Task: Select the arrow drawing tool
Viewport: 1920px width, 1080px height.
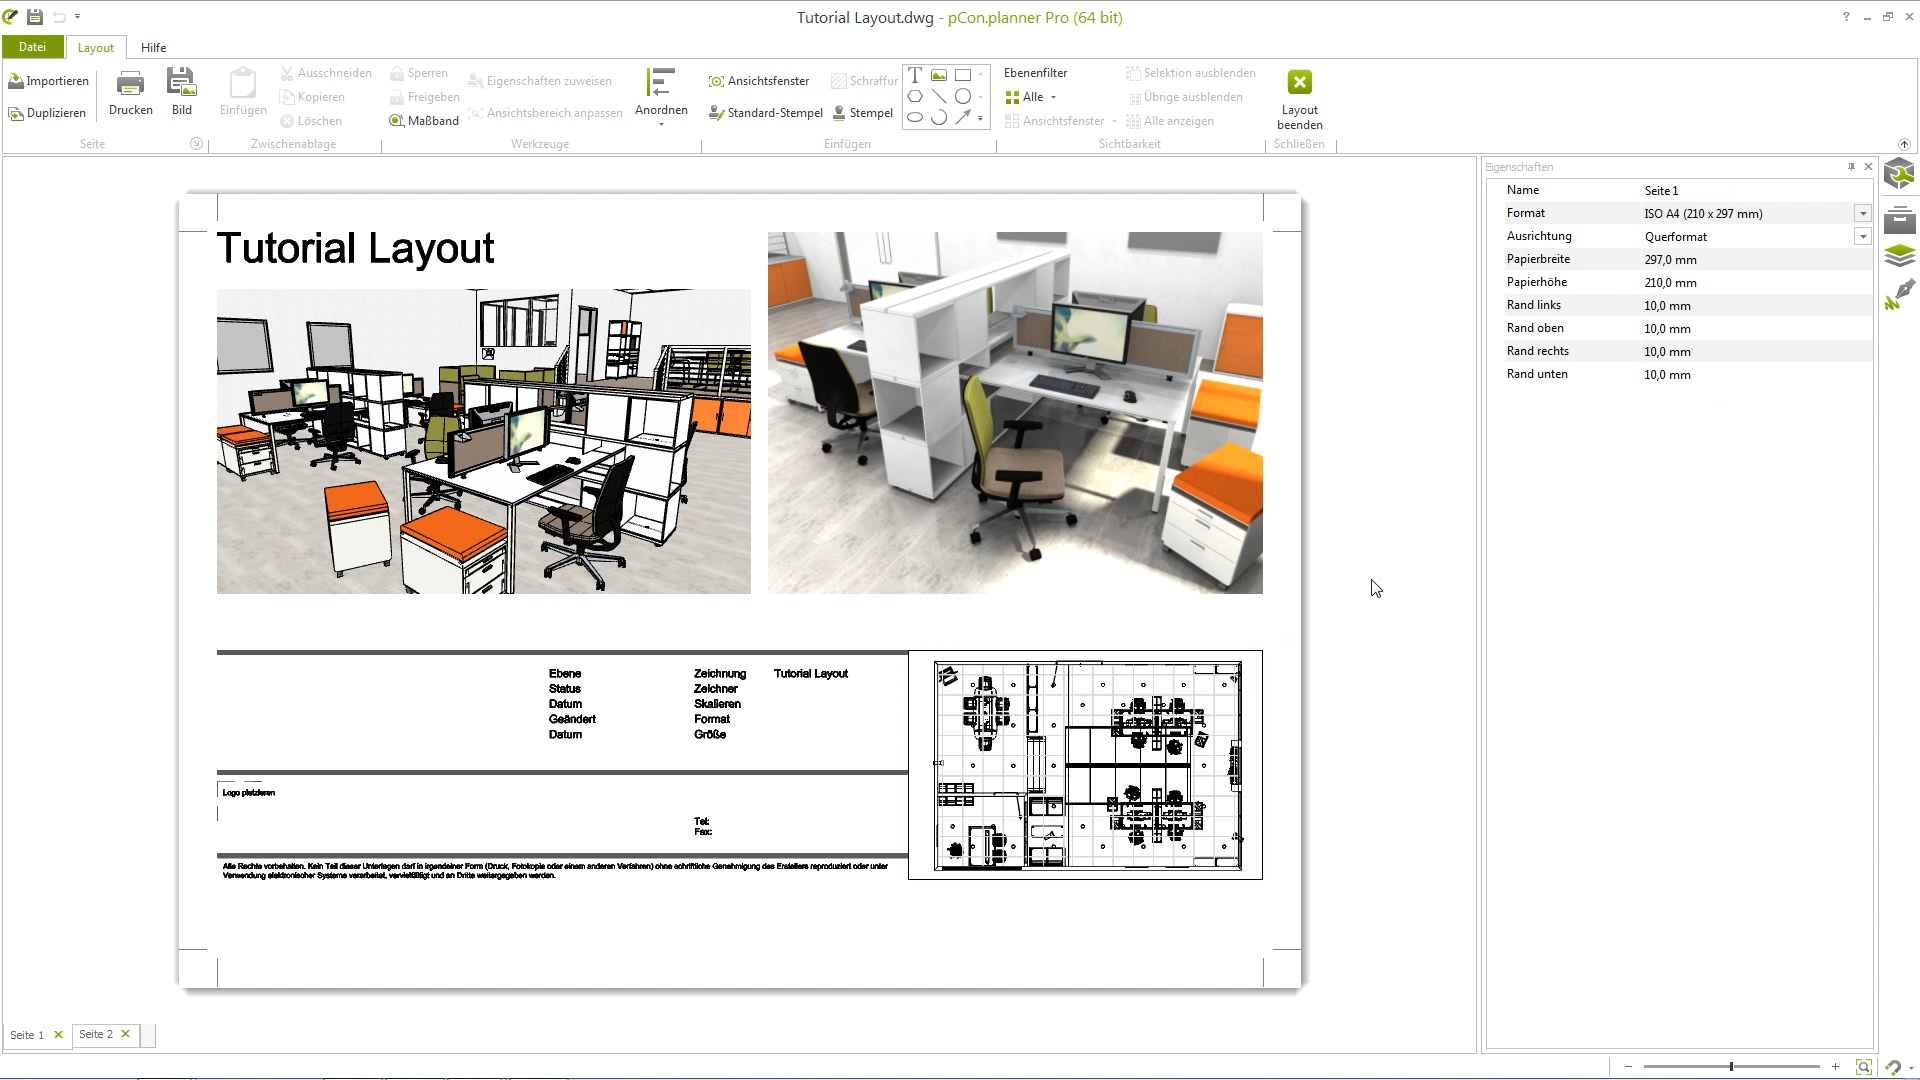Action: pyautogui.click(x=965, y=118)
